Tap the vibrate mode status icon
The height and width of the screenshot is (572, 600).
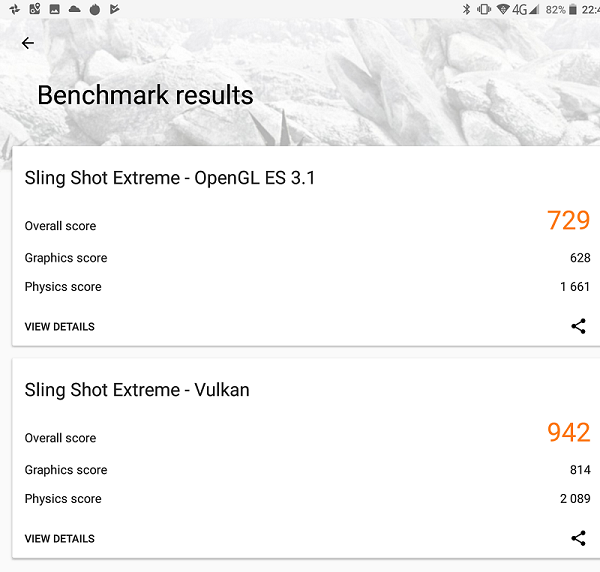click(x=484, y=9)
